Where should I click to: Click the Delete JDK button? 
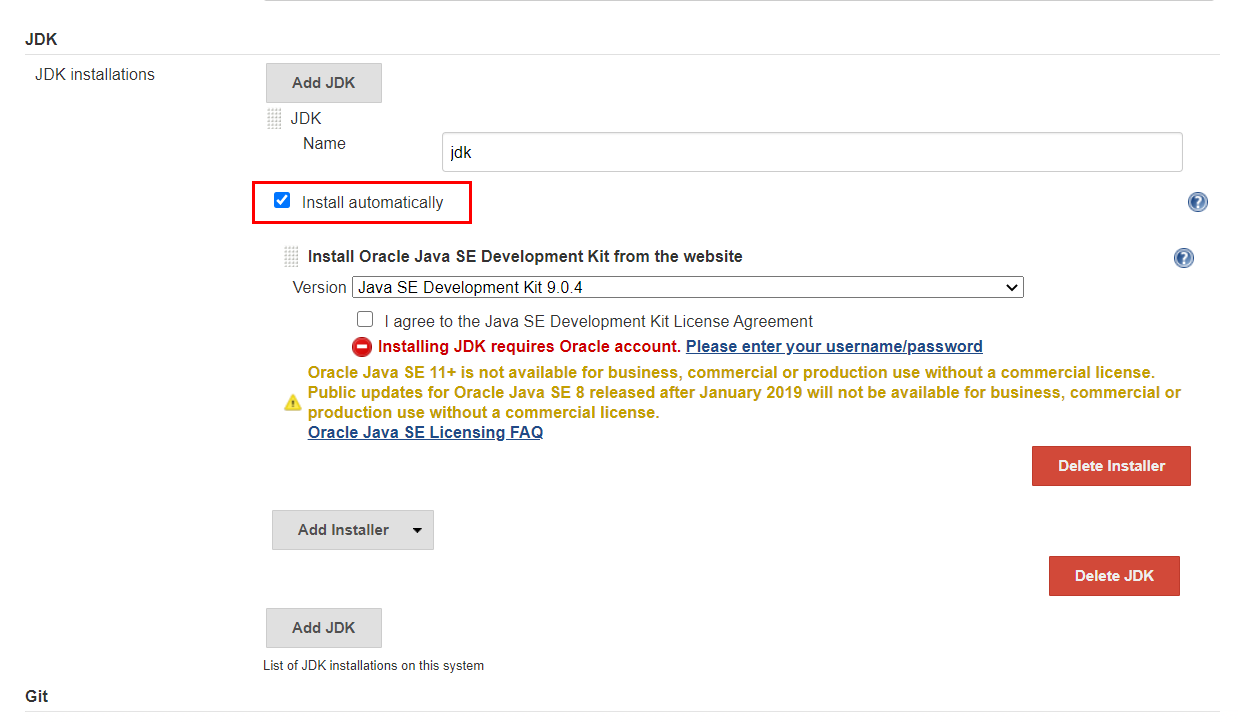coord(1114,576)
